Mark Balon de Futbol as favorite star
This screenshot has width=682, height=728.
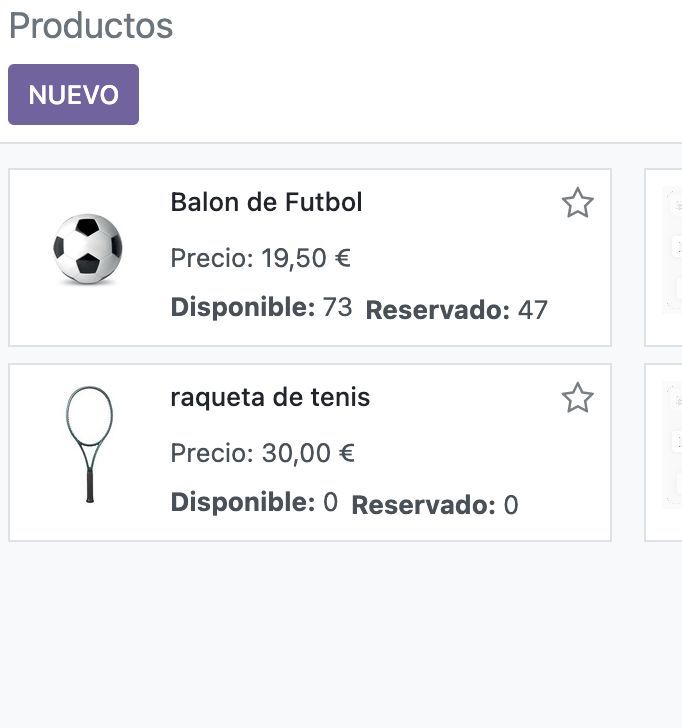click(578, 203)
